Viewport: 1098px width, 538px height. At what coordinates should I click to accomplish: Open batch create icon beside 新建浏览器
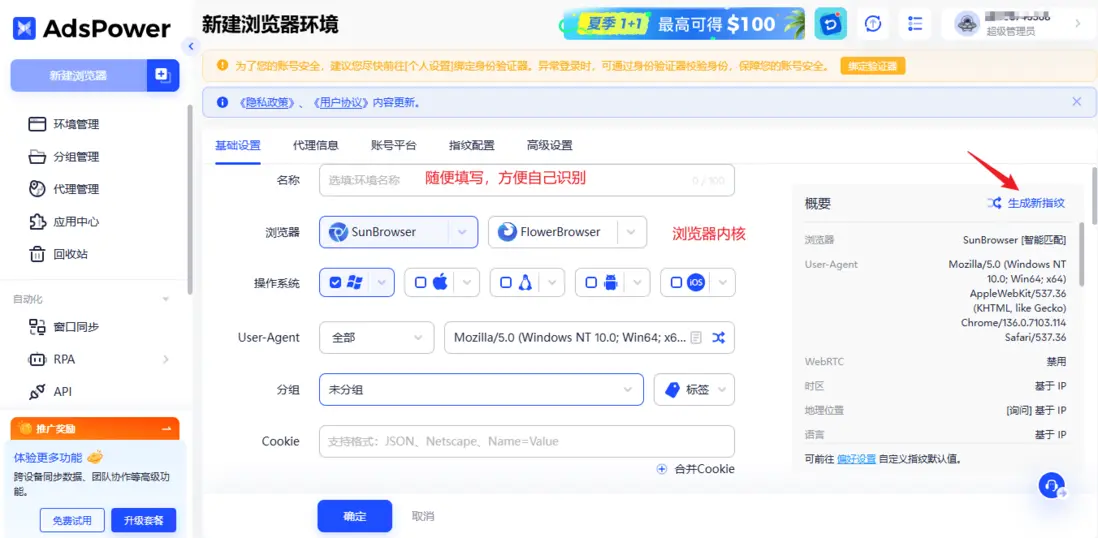click(x=162, y=76)
